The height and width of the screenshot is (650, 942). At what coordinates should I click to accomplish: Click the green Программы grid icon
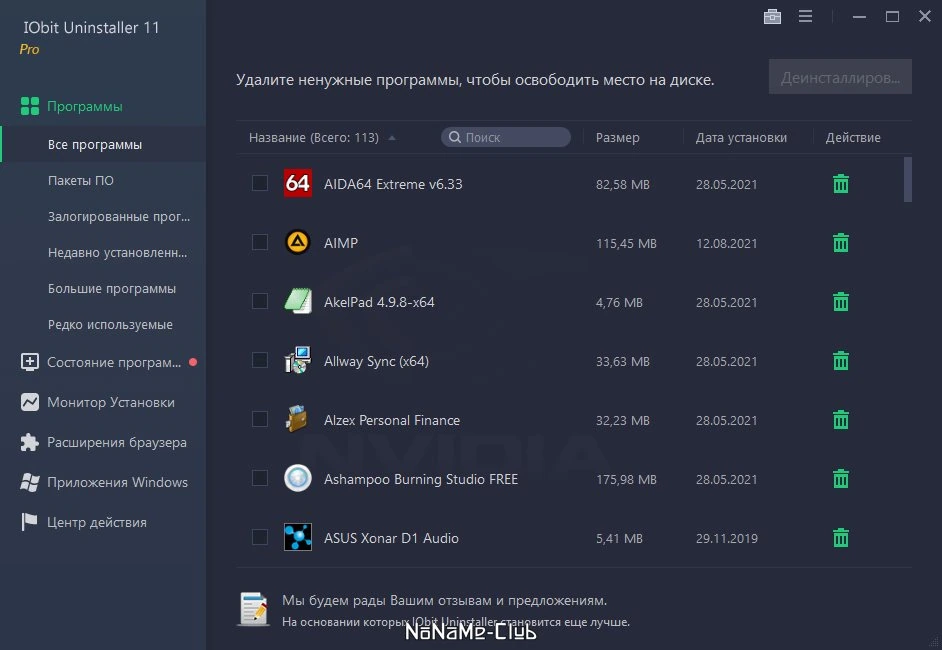click(x=29, y=106)
